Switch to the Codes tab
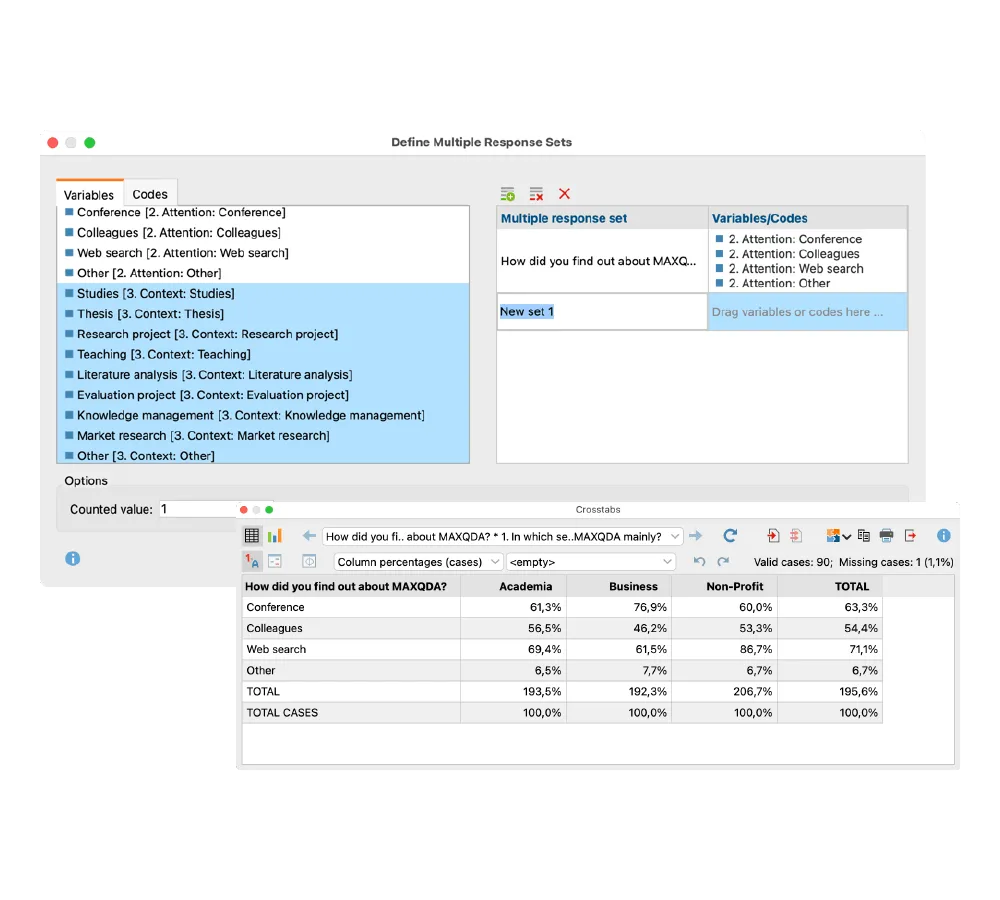Image resolution: width=1000 pixels, height=900 pixels. tap(150, 195)
